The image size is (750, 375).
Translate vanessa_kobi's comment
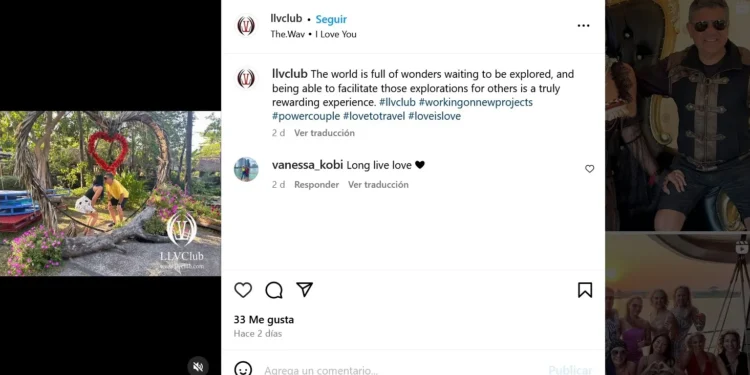[378, 185]
